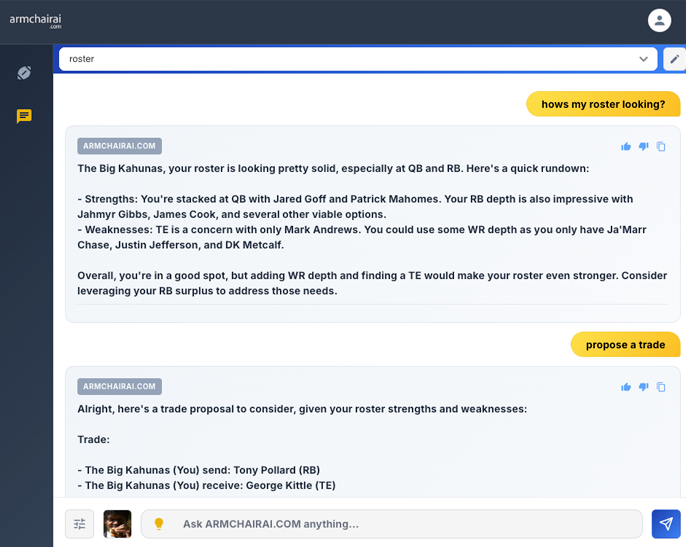Focus the Ask ARMCHAIRAI.COM anything input
Image resolution: width=686 pixels, height=548 pixels.
pyautogui.click(x=400, y=524)
